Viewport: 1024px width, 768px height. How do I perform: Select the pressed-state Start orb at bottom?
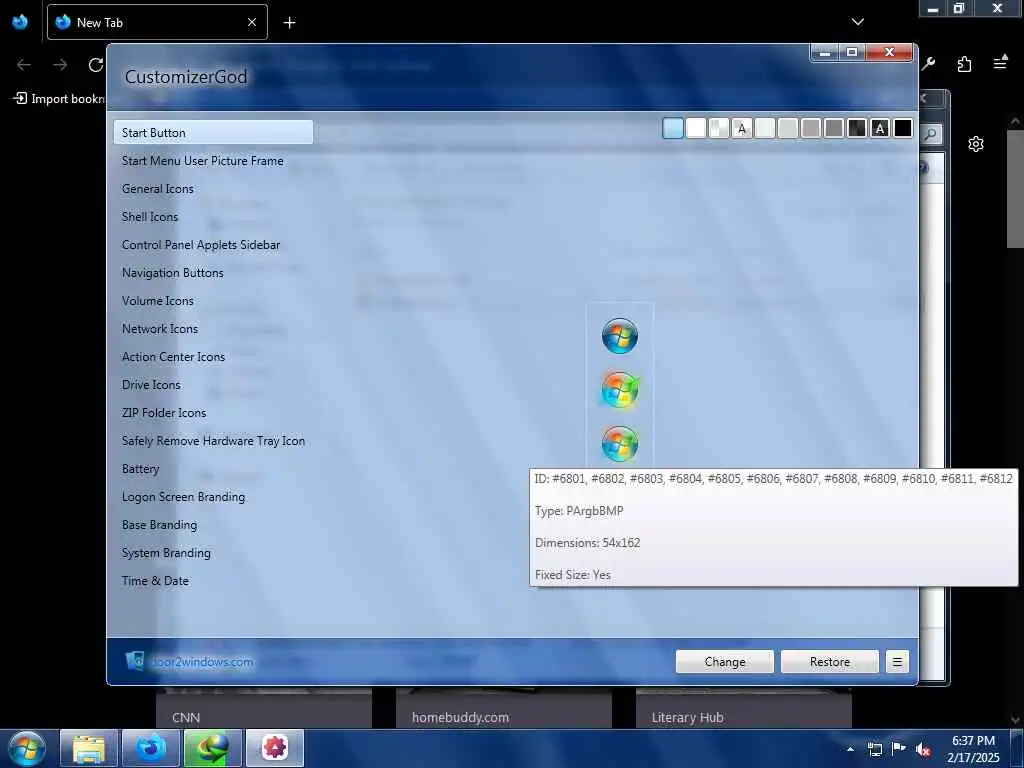pyautogui.click(x=620, y=443)
